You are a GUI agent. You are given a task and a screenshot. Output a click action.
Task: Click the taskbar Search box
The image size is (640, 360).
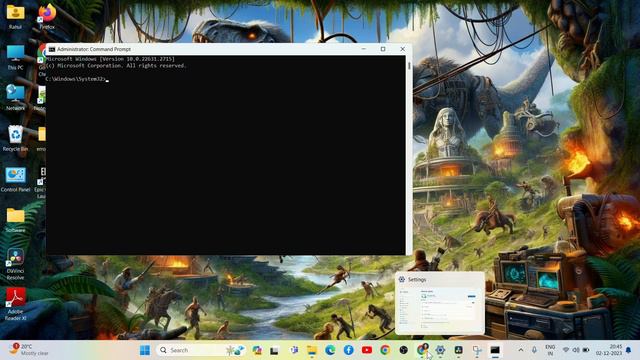point(202,350)
